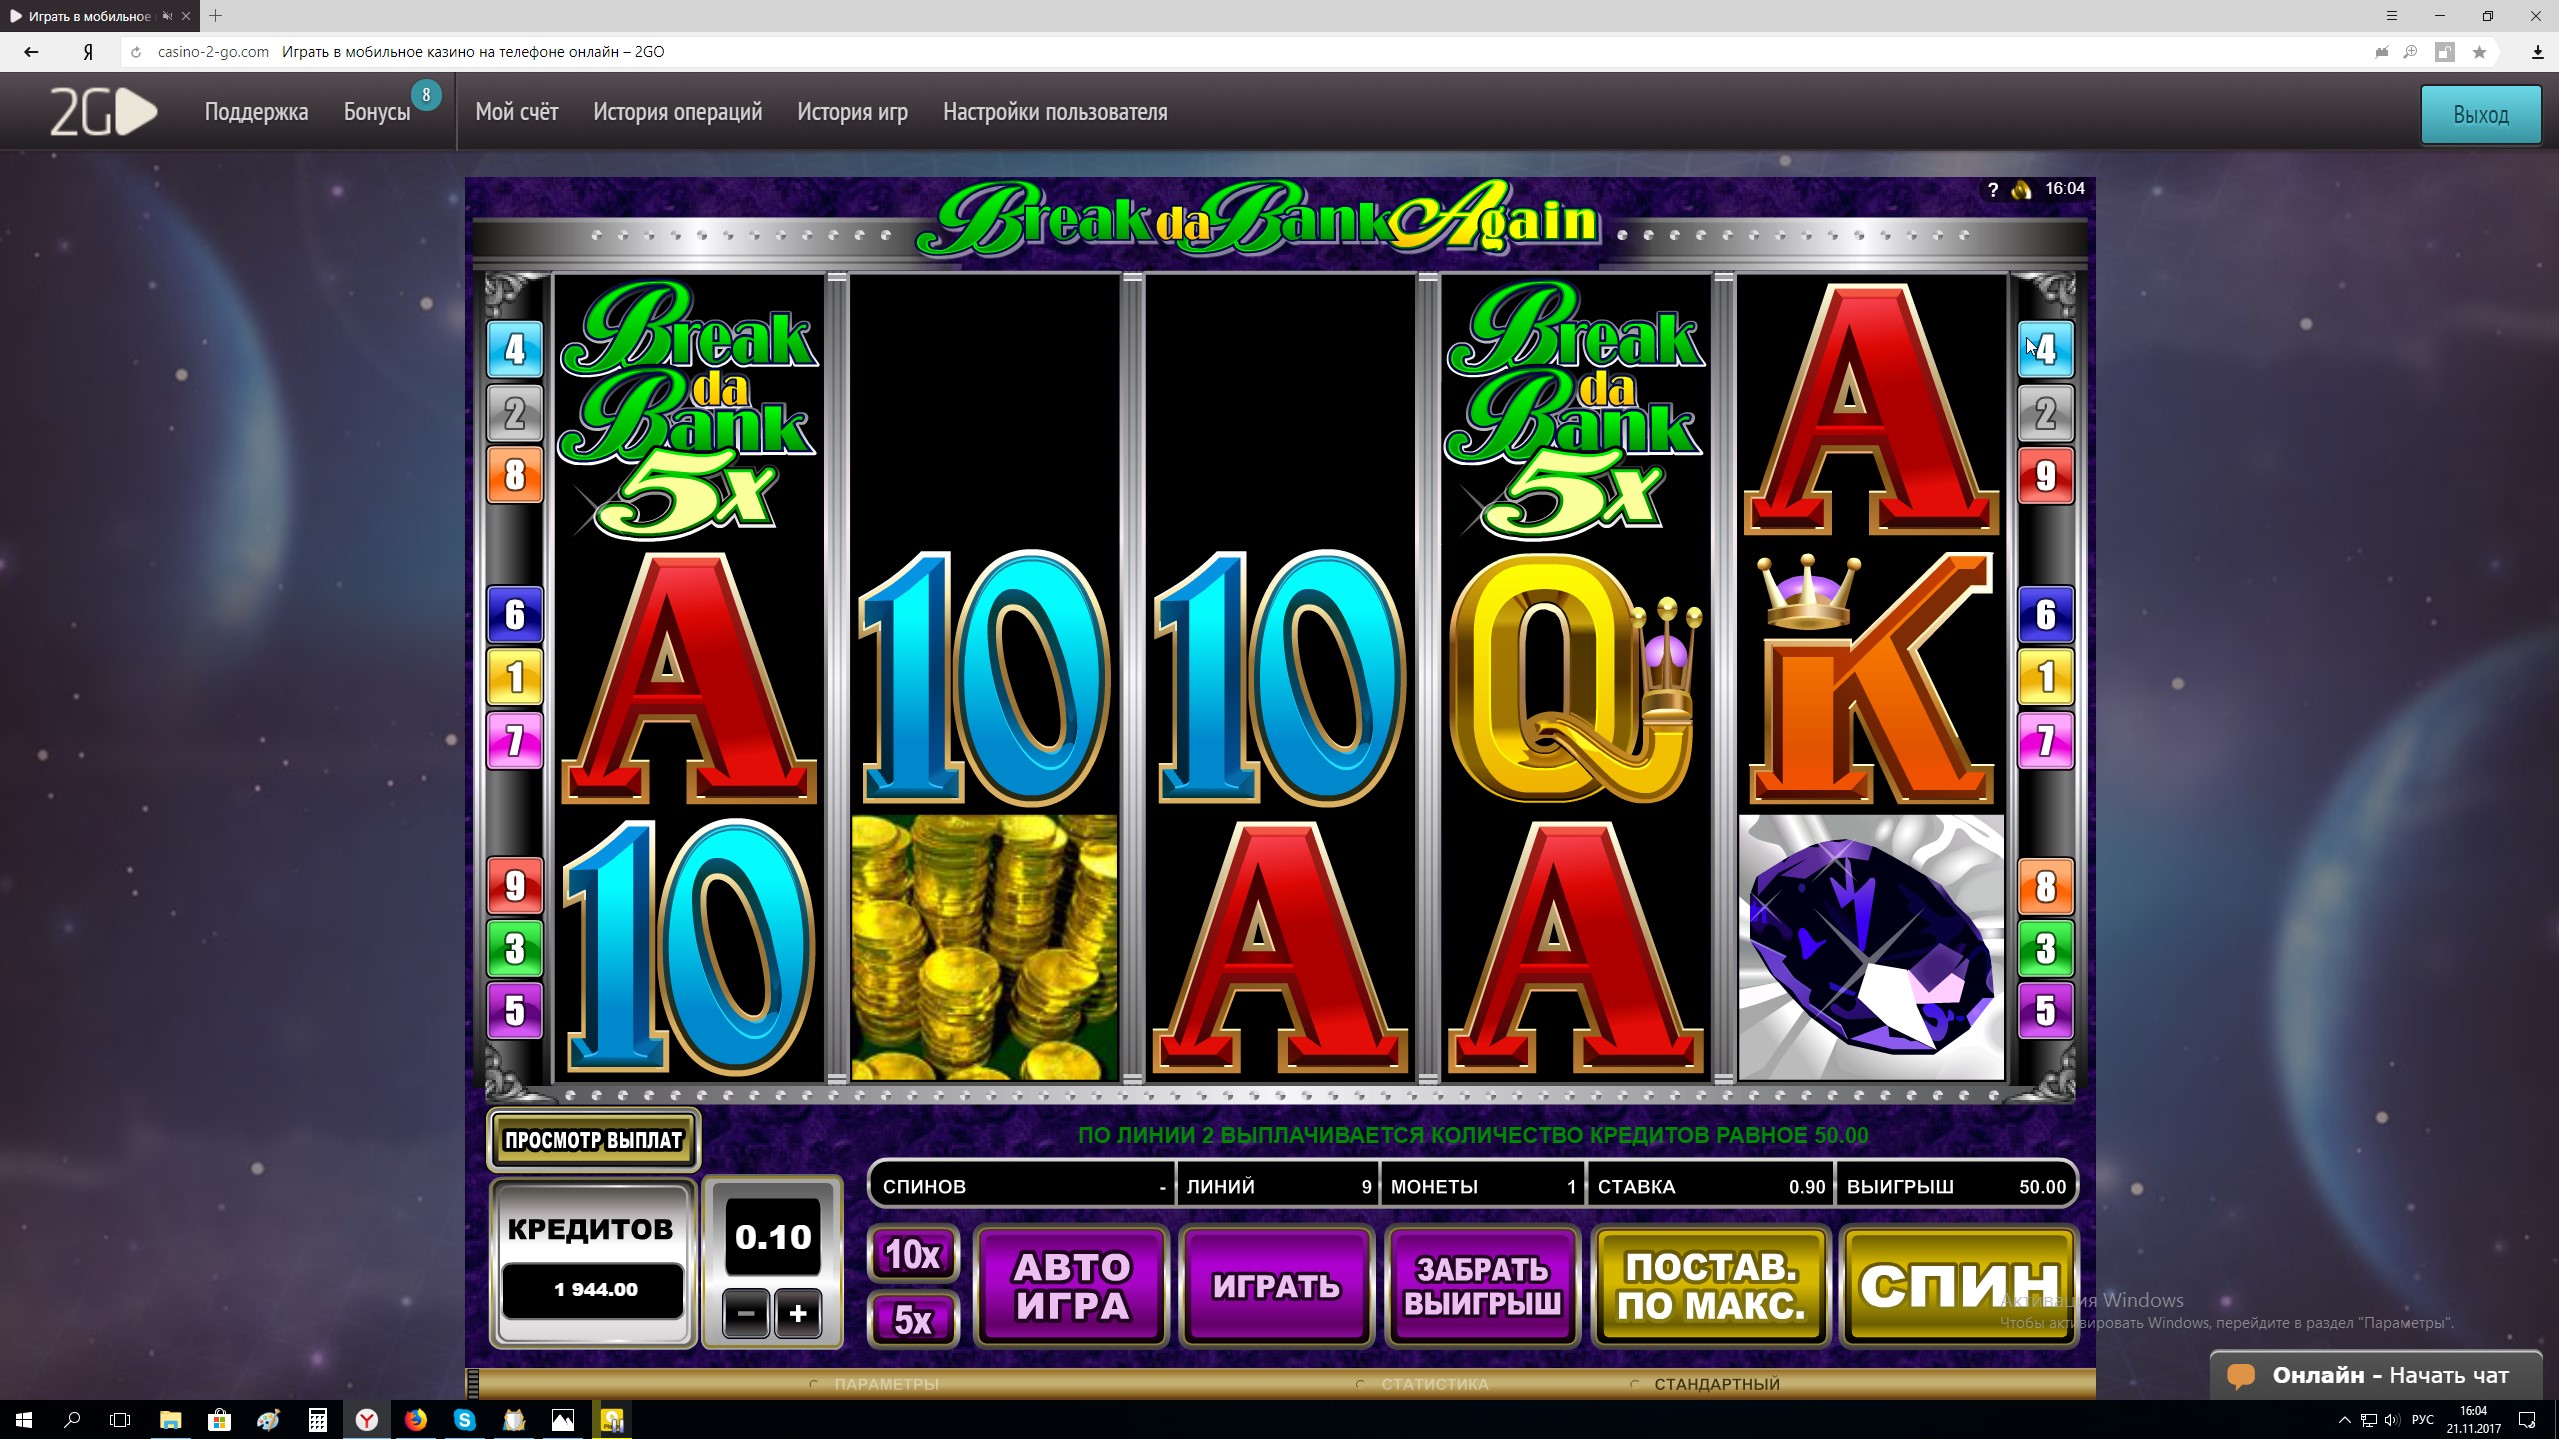Viewport: 2559px width, 1439px height.
Task: Click the ЗАБРАТЬ ВЫИГРЫШ button
Action: (1482, 1286)
